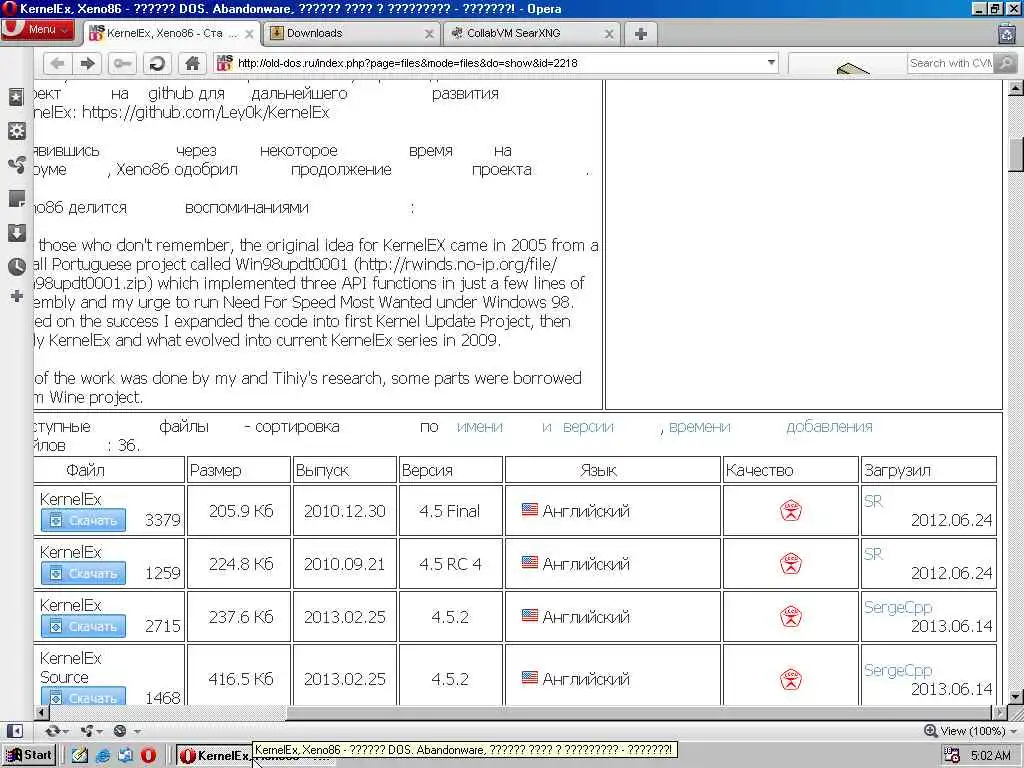This screenshot has width=1024, height=768.
Task: Expand the address bar history dropdown
Action: [771, 63]
